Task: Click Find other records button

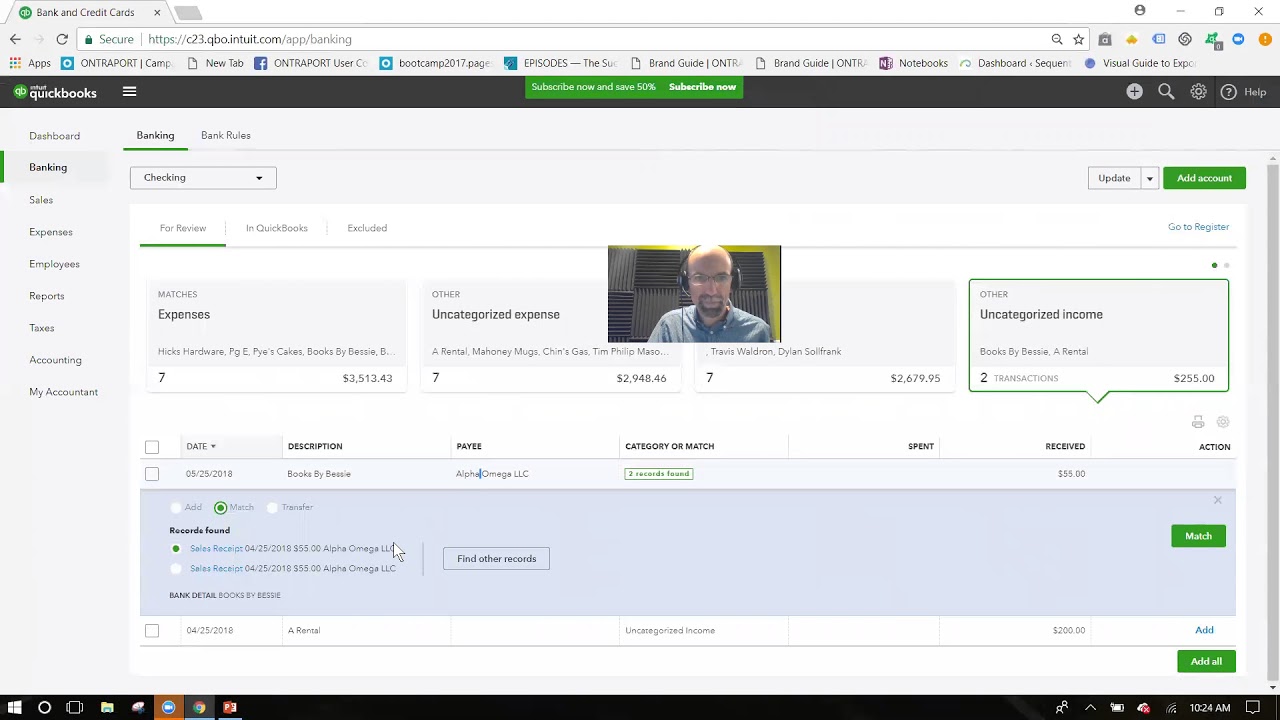Action: coord(497,559)
